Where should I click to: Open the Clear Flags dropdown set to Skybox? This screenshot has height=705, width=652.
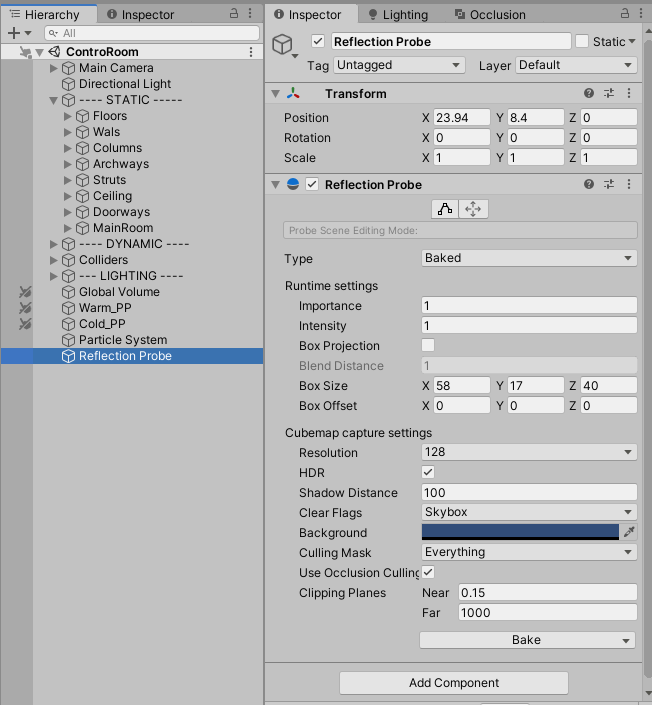[529, 512]
